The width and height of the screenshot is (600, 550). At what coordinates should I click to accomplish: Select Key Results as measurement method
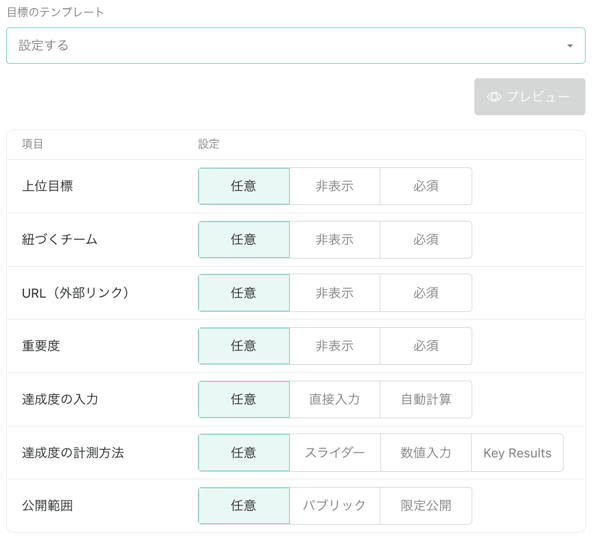[517, 453]
